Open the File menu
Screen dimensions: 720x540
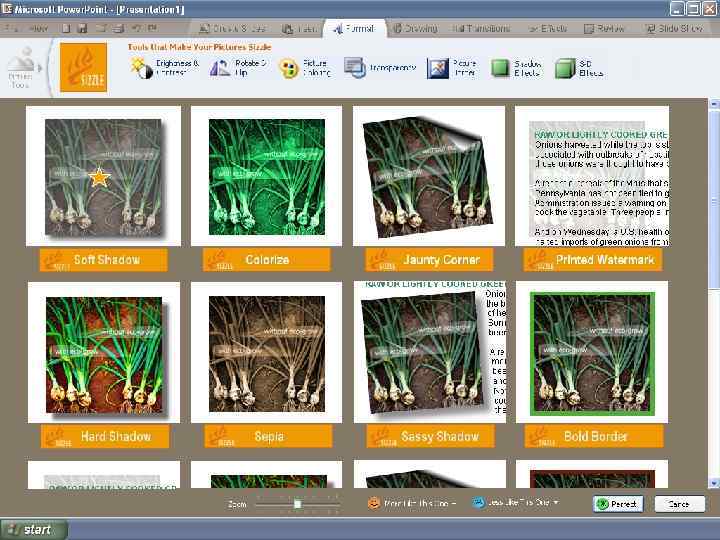pyautogui.click(x=11, y=28)
